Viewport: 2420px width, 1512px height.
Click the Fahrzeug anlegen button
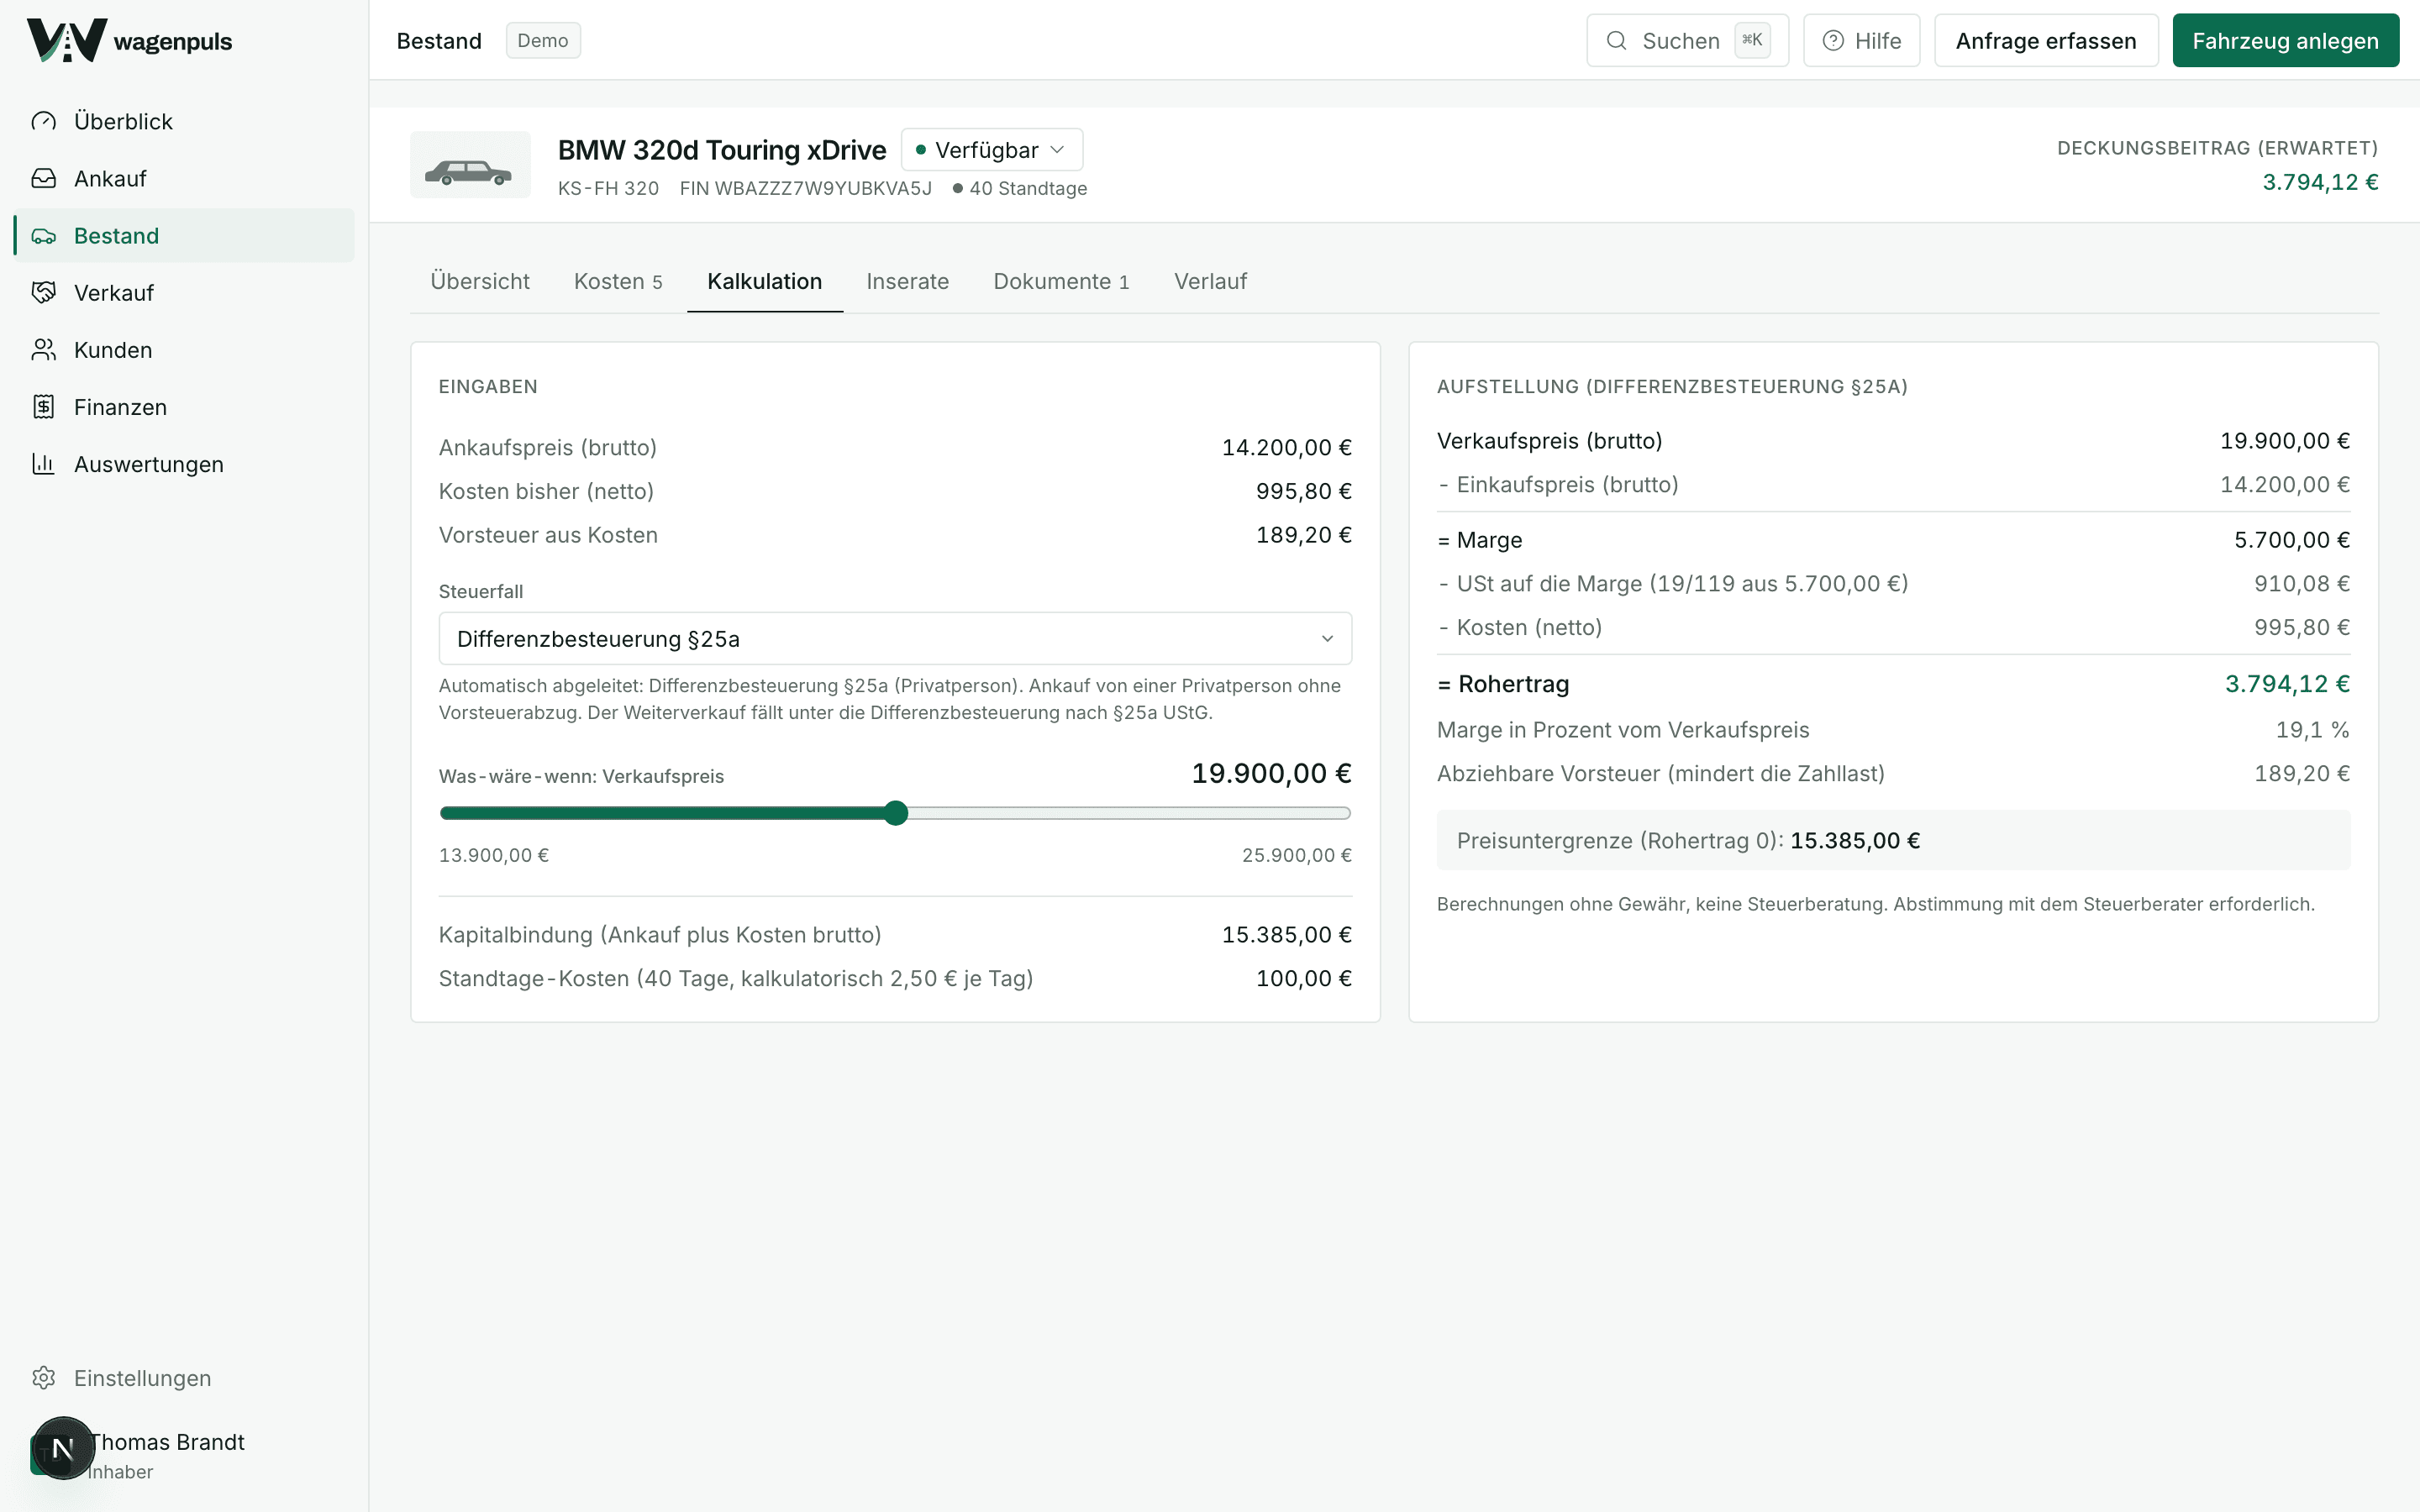pyautogui.click(x=2285, y=41)
